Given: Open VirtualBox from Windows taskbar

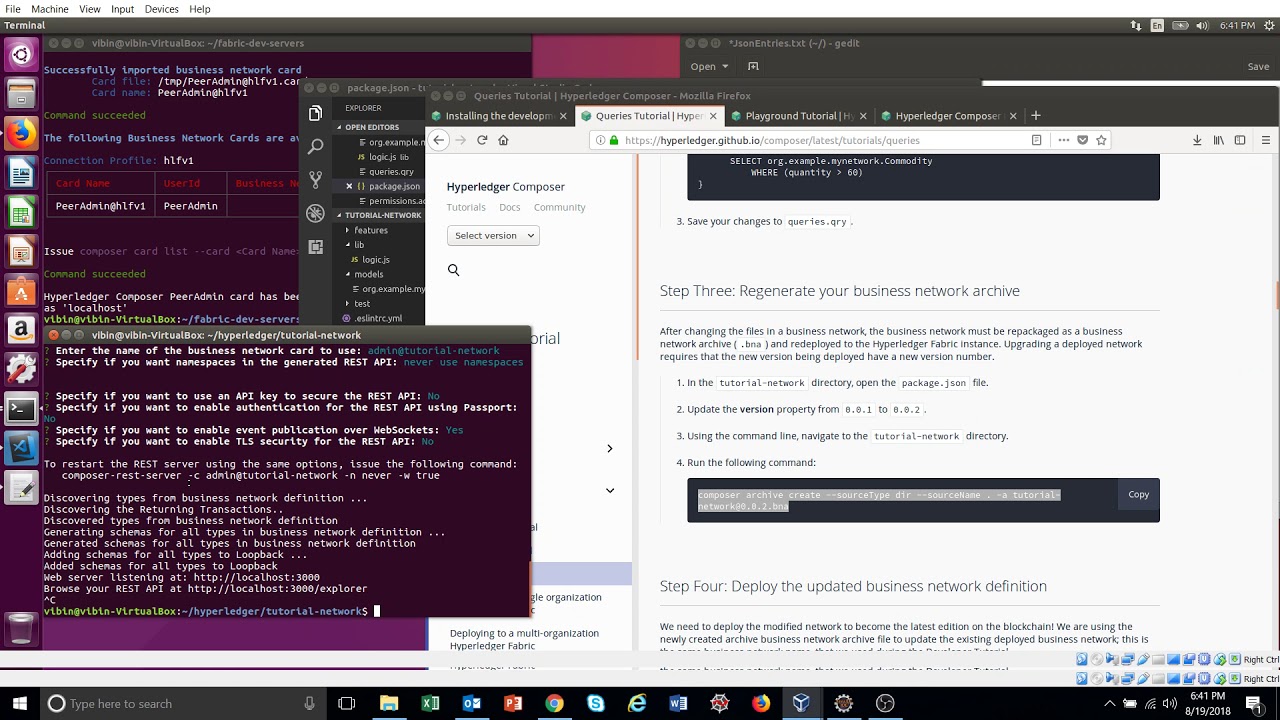Looking at the screenshot, I should [801, 703].
